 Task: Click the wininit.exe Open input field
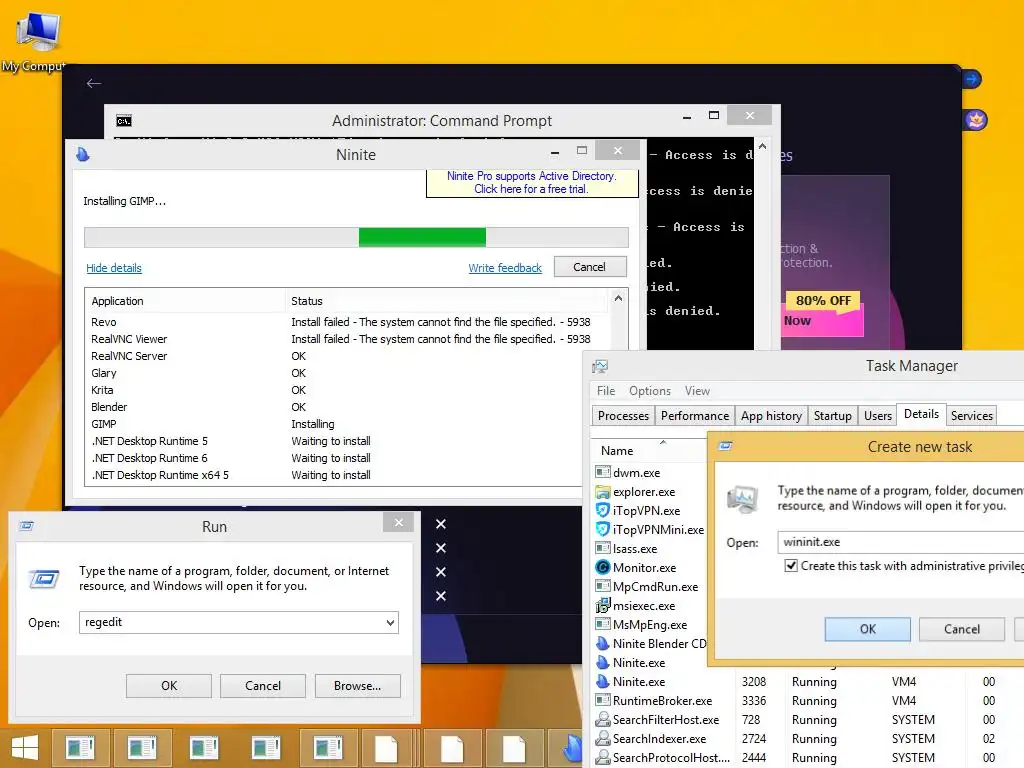[x=901, y=542]
